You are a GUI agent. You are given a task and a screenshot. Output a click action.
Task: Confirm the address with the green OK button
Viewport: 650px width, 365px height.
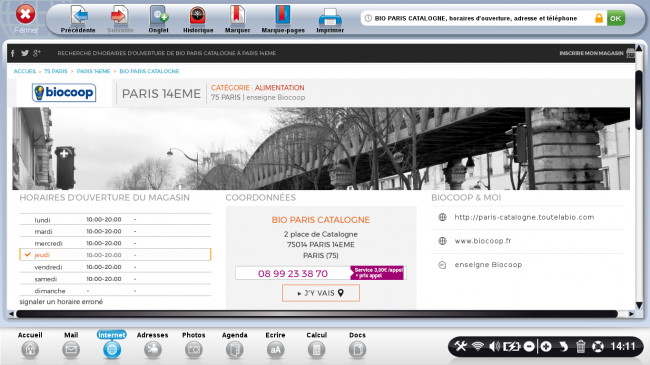click(x=616, y=18)
